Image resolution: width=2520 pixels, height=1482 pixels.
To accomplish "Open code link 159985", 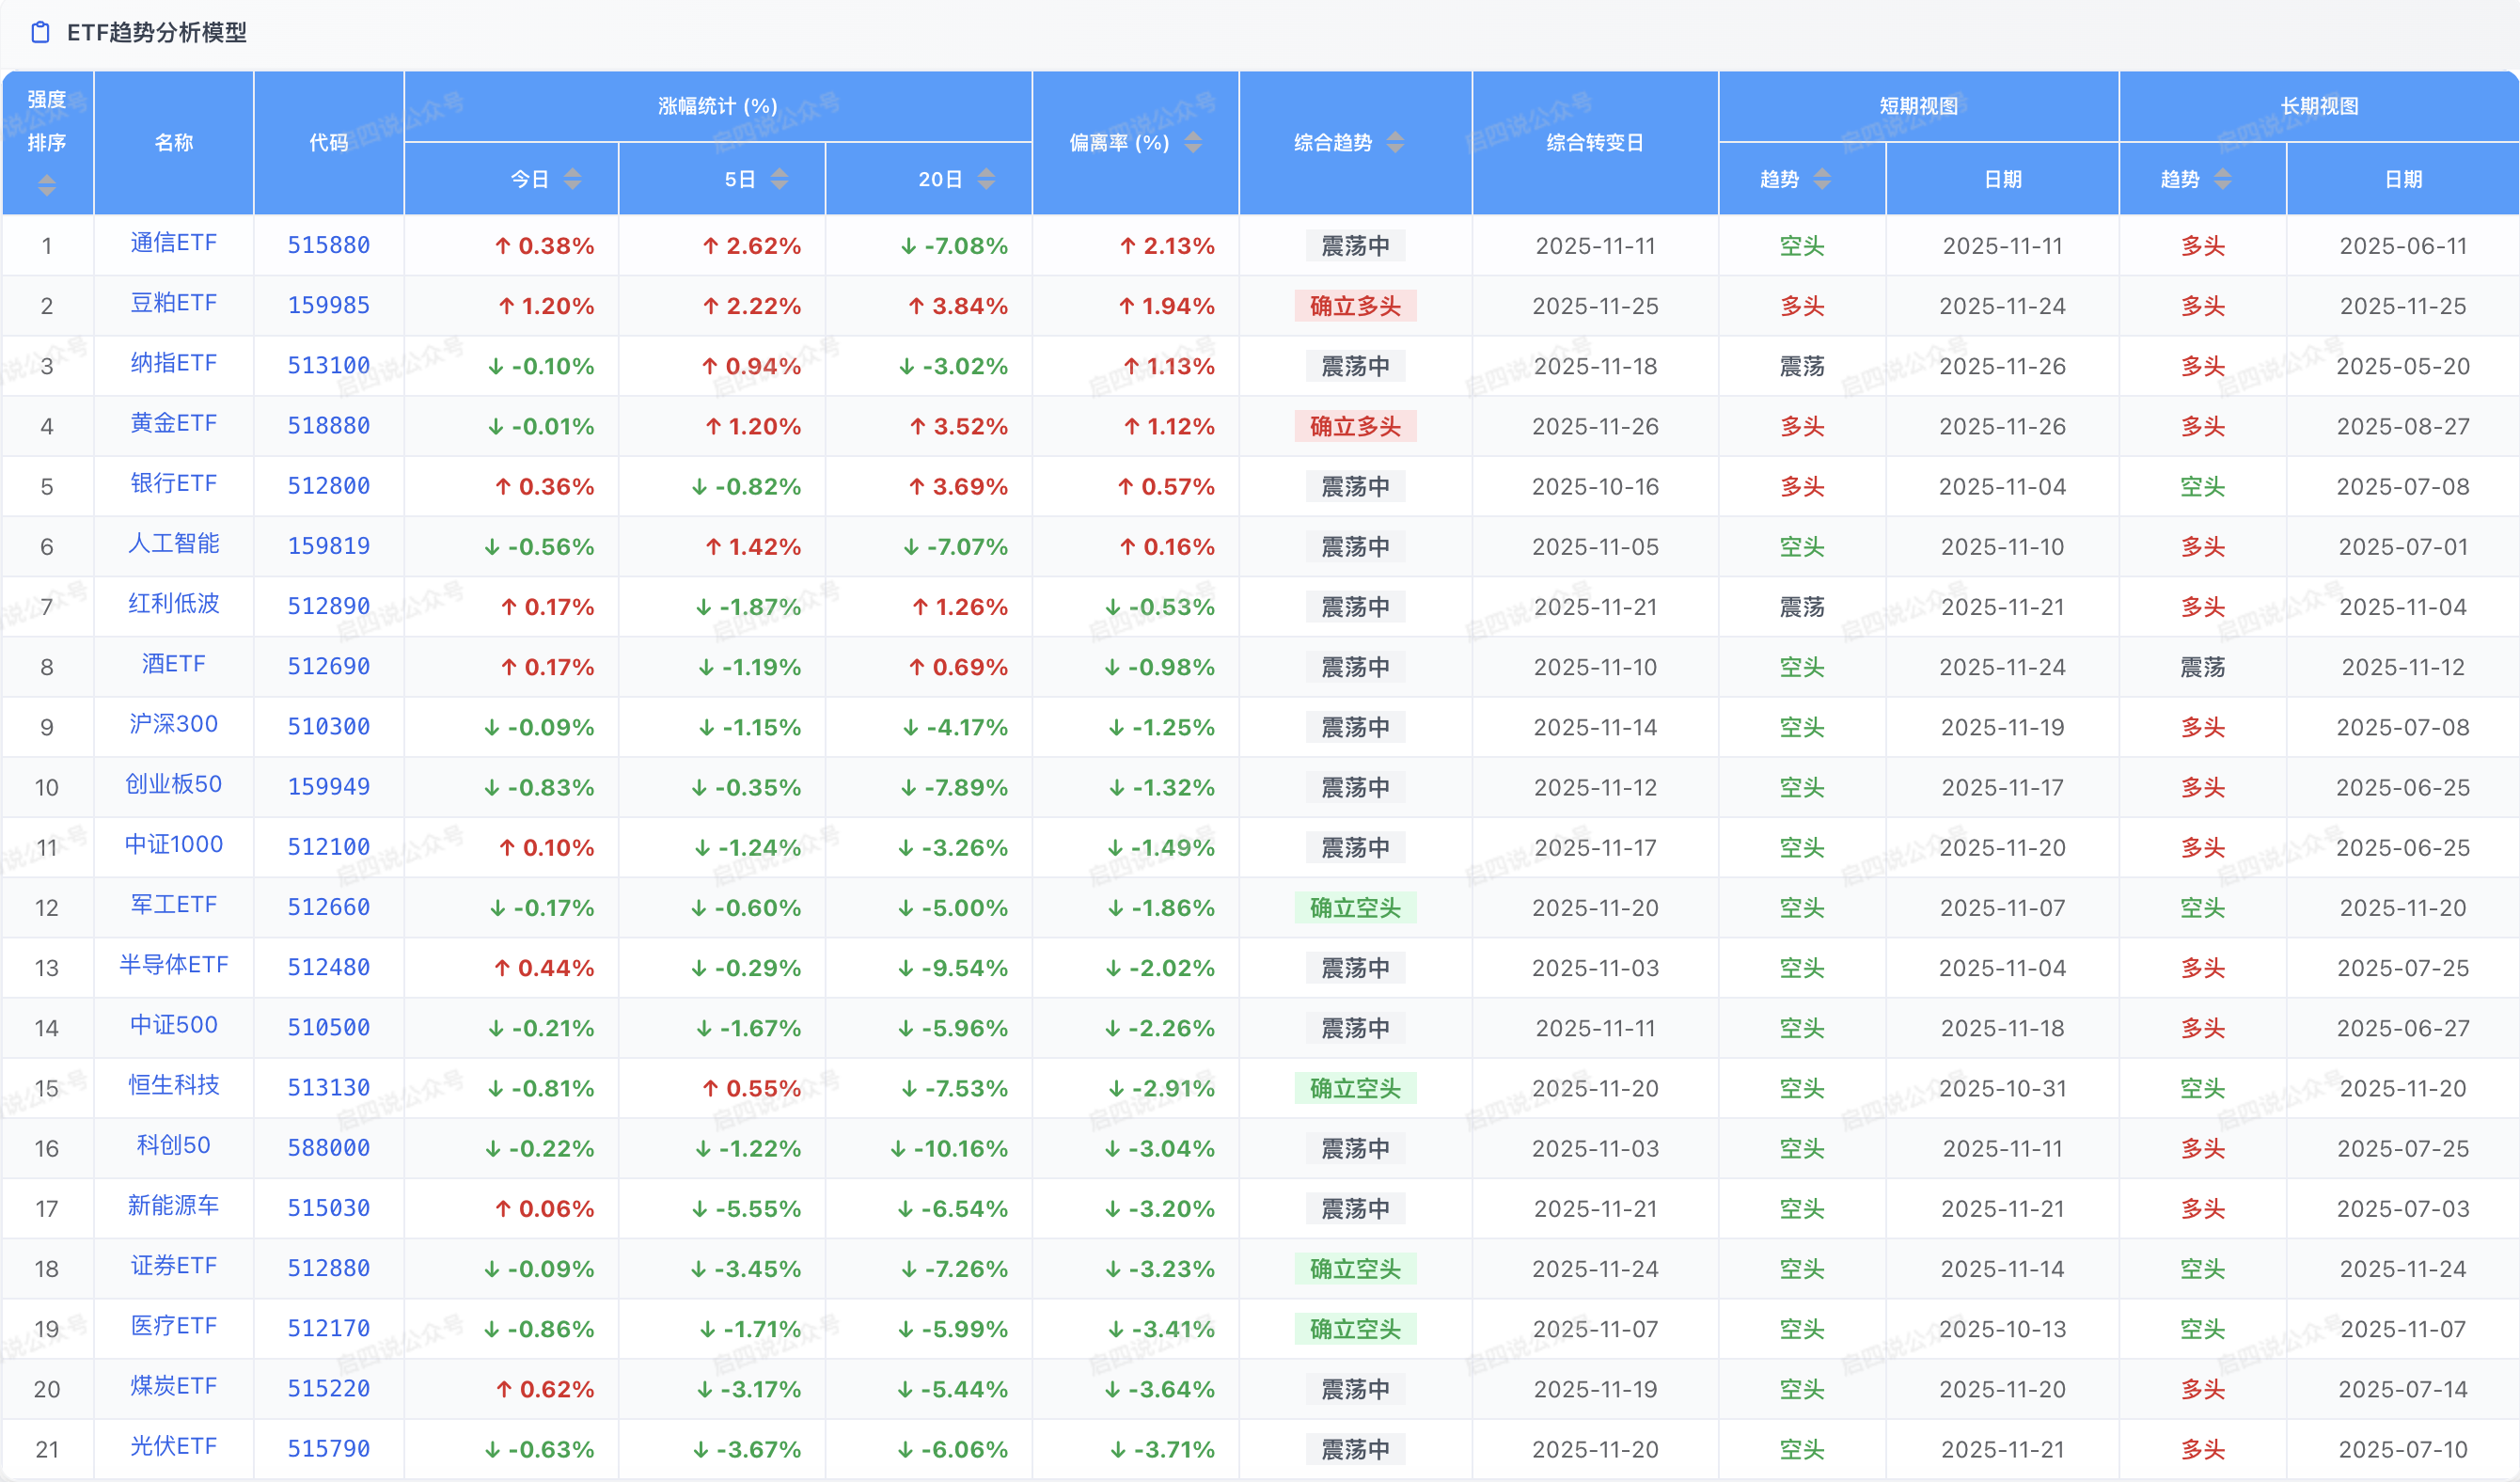I will coord(328,305).
